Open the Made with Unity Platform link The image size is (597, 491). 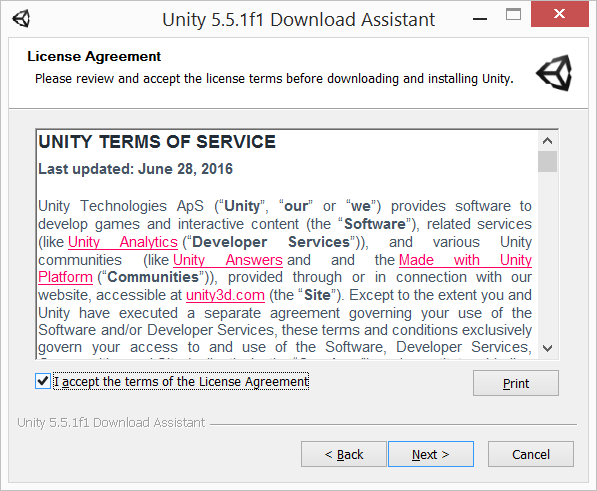[465, 260]
